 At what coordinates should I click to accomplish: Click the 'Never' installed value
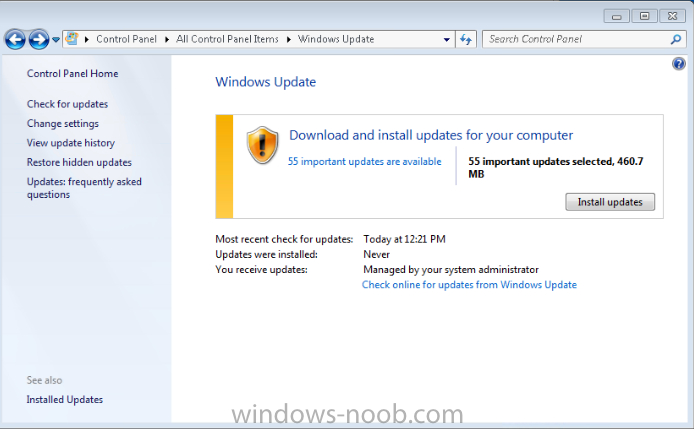point(377,255)
